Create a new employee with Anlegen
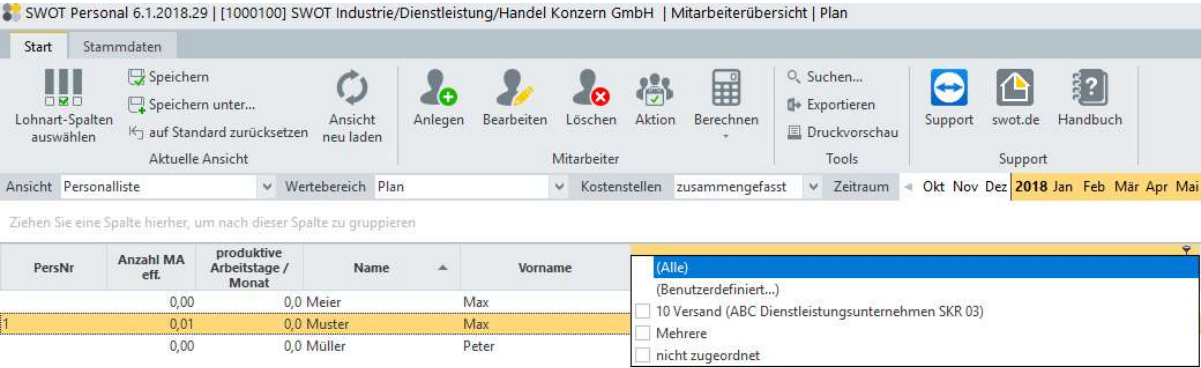The height and width of the screenshot is (368, 1201). click(438, 89)
